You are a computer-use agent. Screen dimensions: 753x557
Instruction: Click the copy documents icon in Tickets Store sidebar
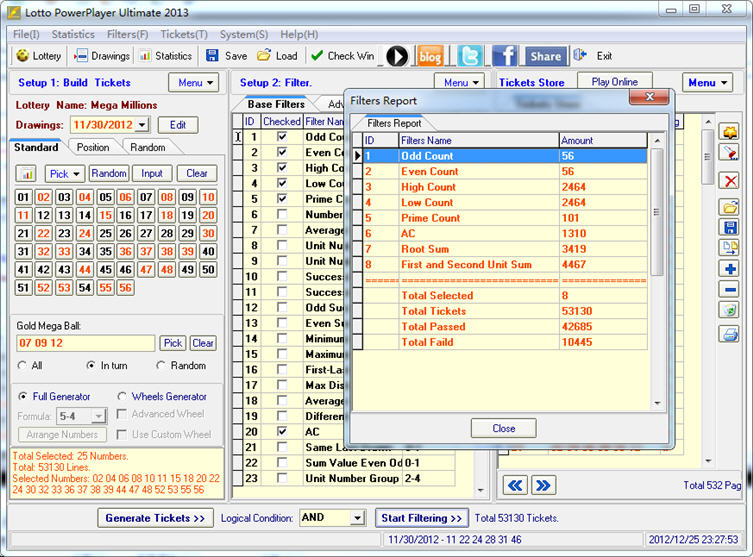pyautogui.click(x=730, y=248)
